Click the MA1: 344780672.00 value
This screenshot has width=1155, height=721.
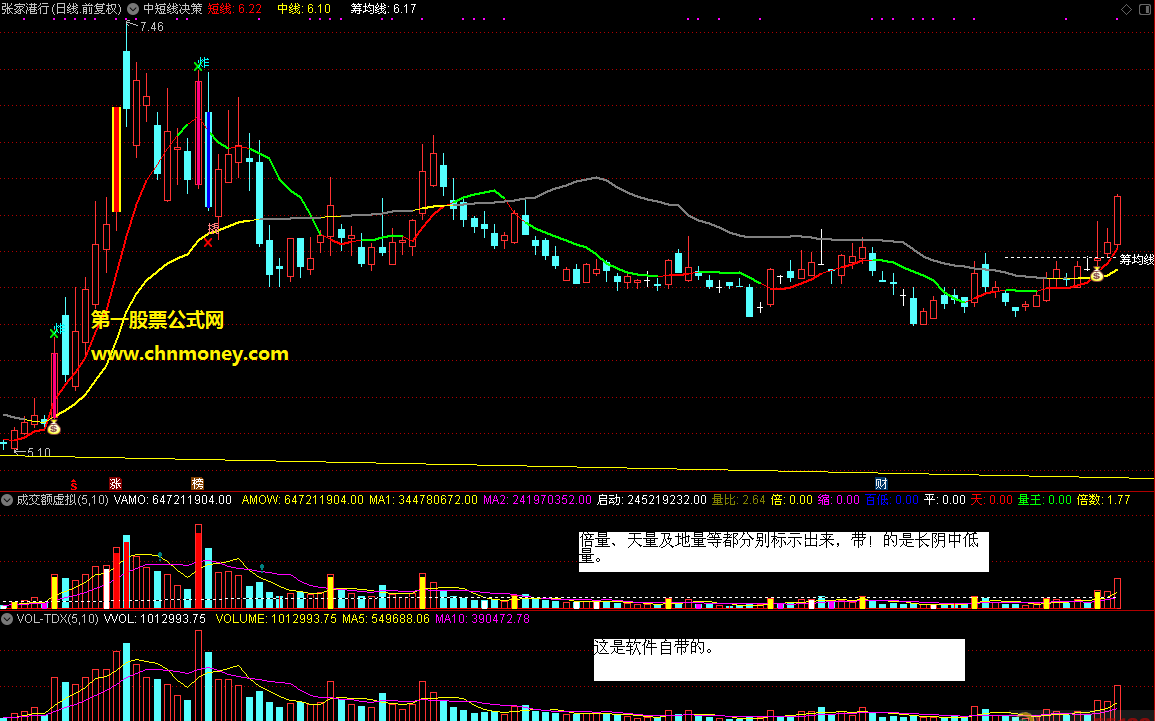pos(423,499)
